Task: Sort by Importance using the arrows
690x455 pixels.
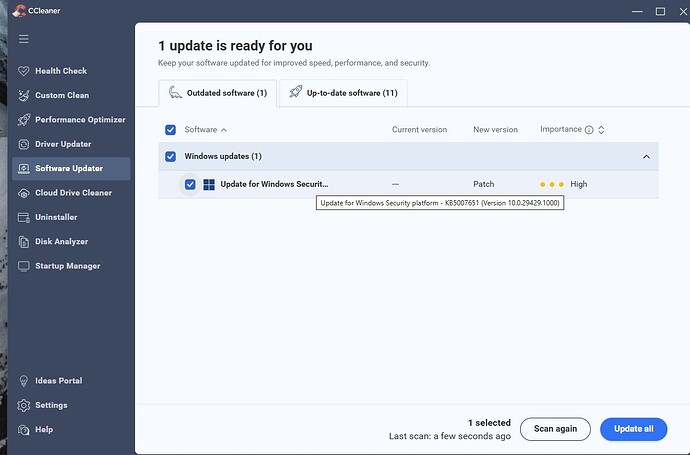Action: (x=601, y=130)
